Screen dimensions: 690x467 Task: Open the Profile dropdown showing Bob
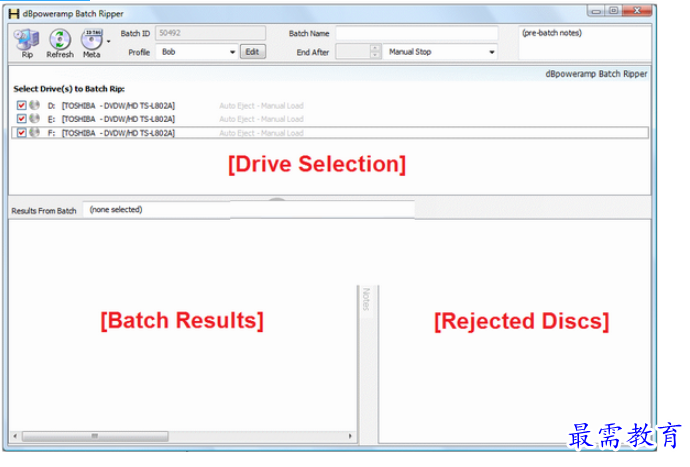click(x=197, y=52)
